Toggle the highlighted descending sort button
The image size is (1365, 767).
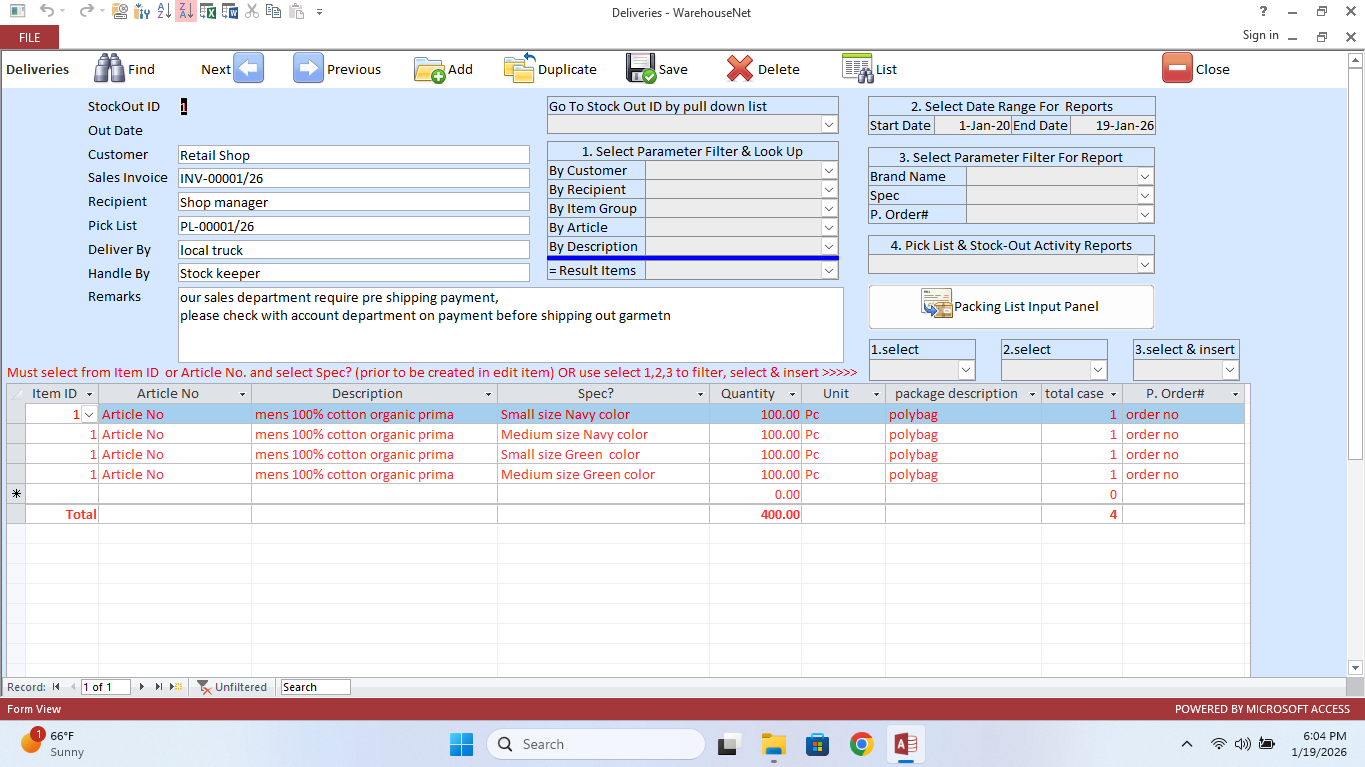[x=185, y=12]
